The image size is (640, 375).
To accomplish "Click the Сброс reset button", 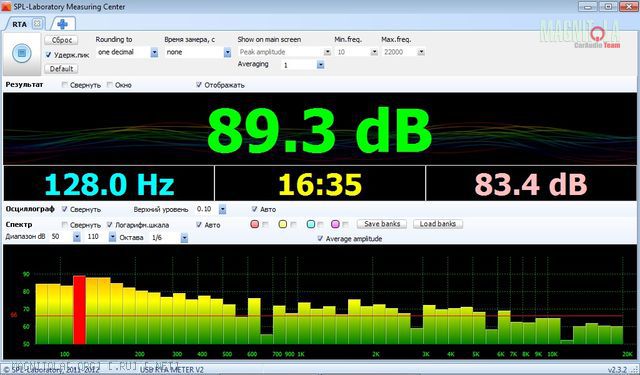I will [61, 40].
